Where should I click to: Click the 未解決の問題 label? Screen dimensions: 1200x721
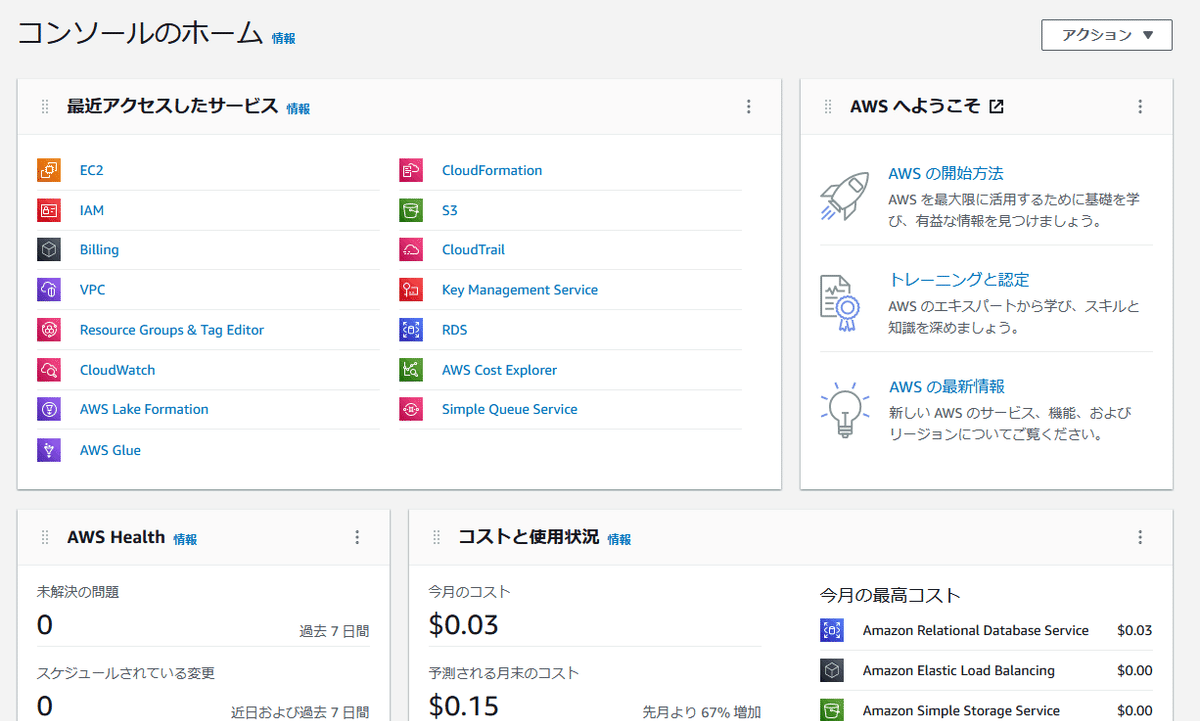(78, 592)
